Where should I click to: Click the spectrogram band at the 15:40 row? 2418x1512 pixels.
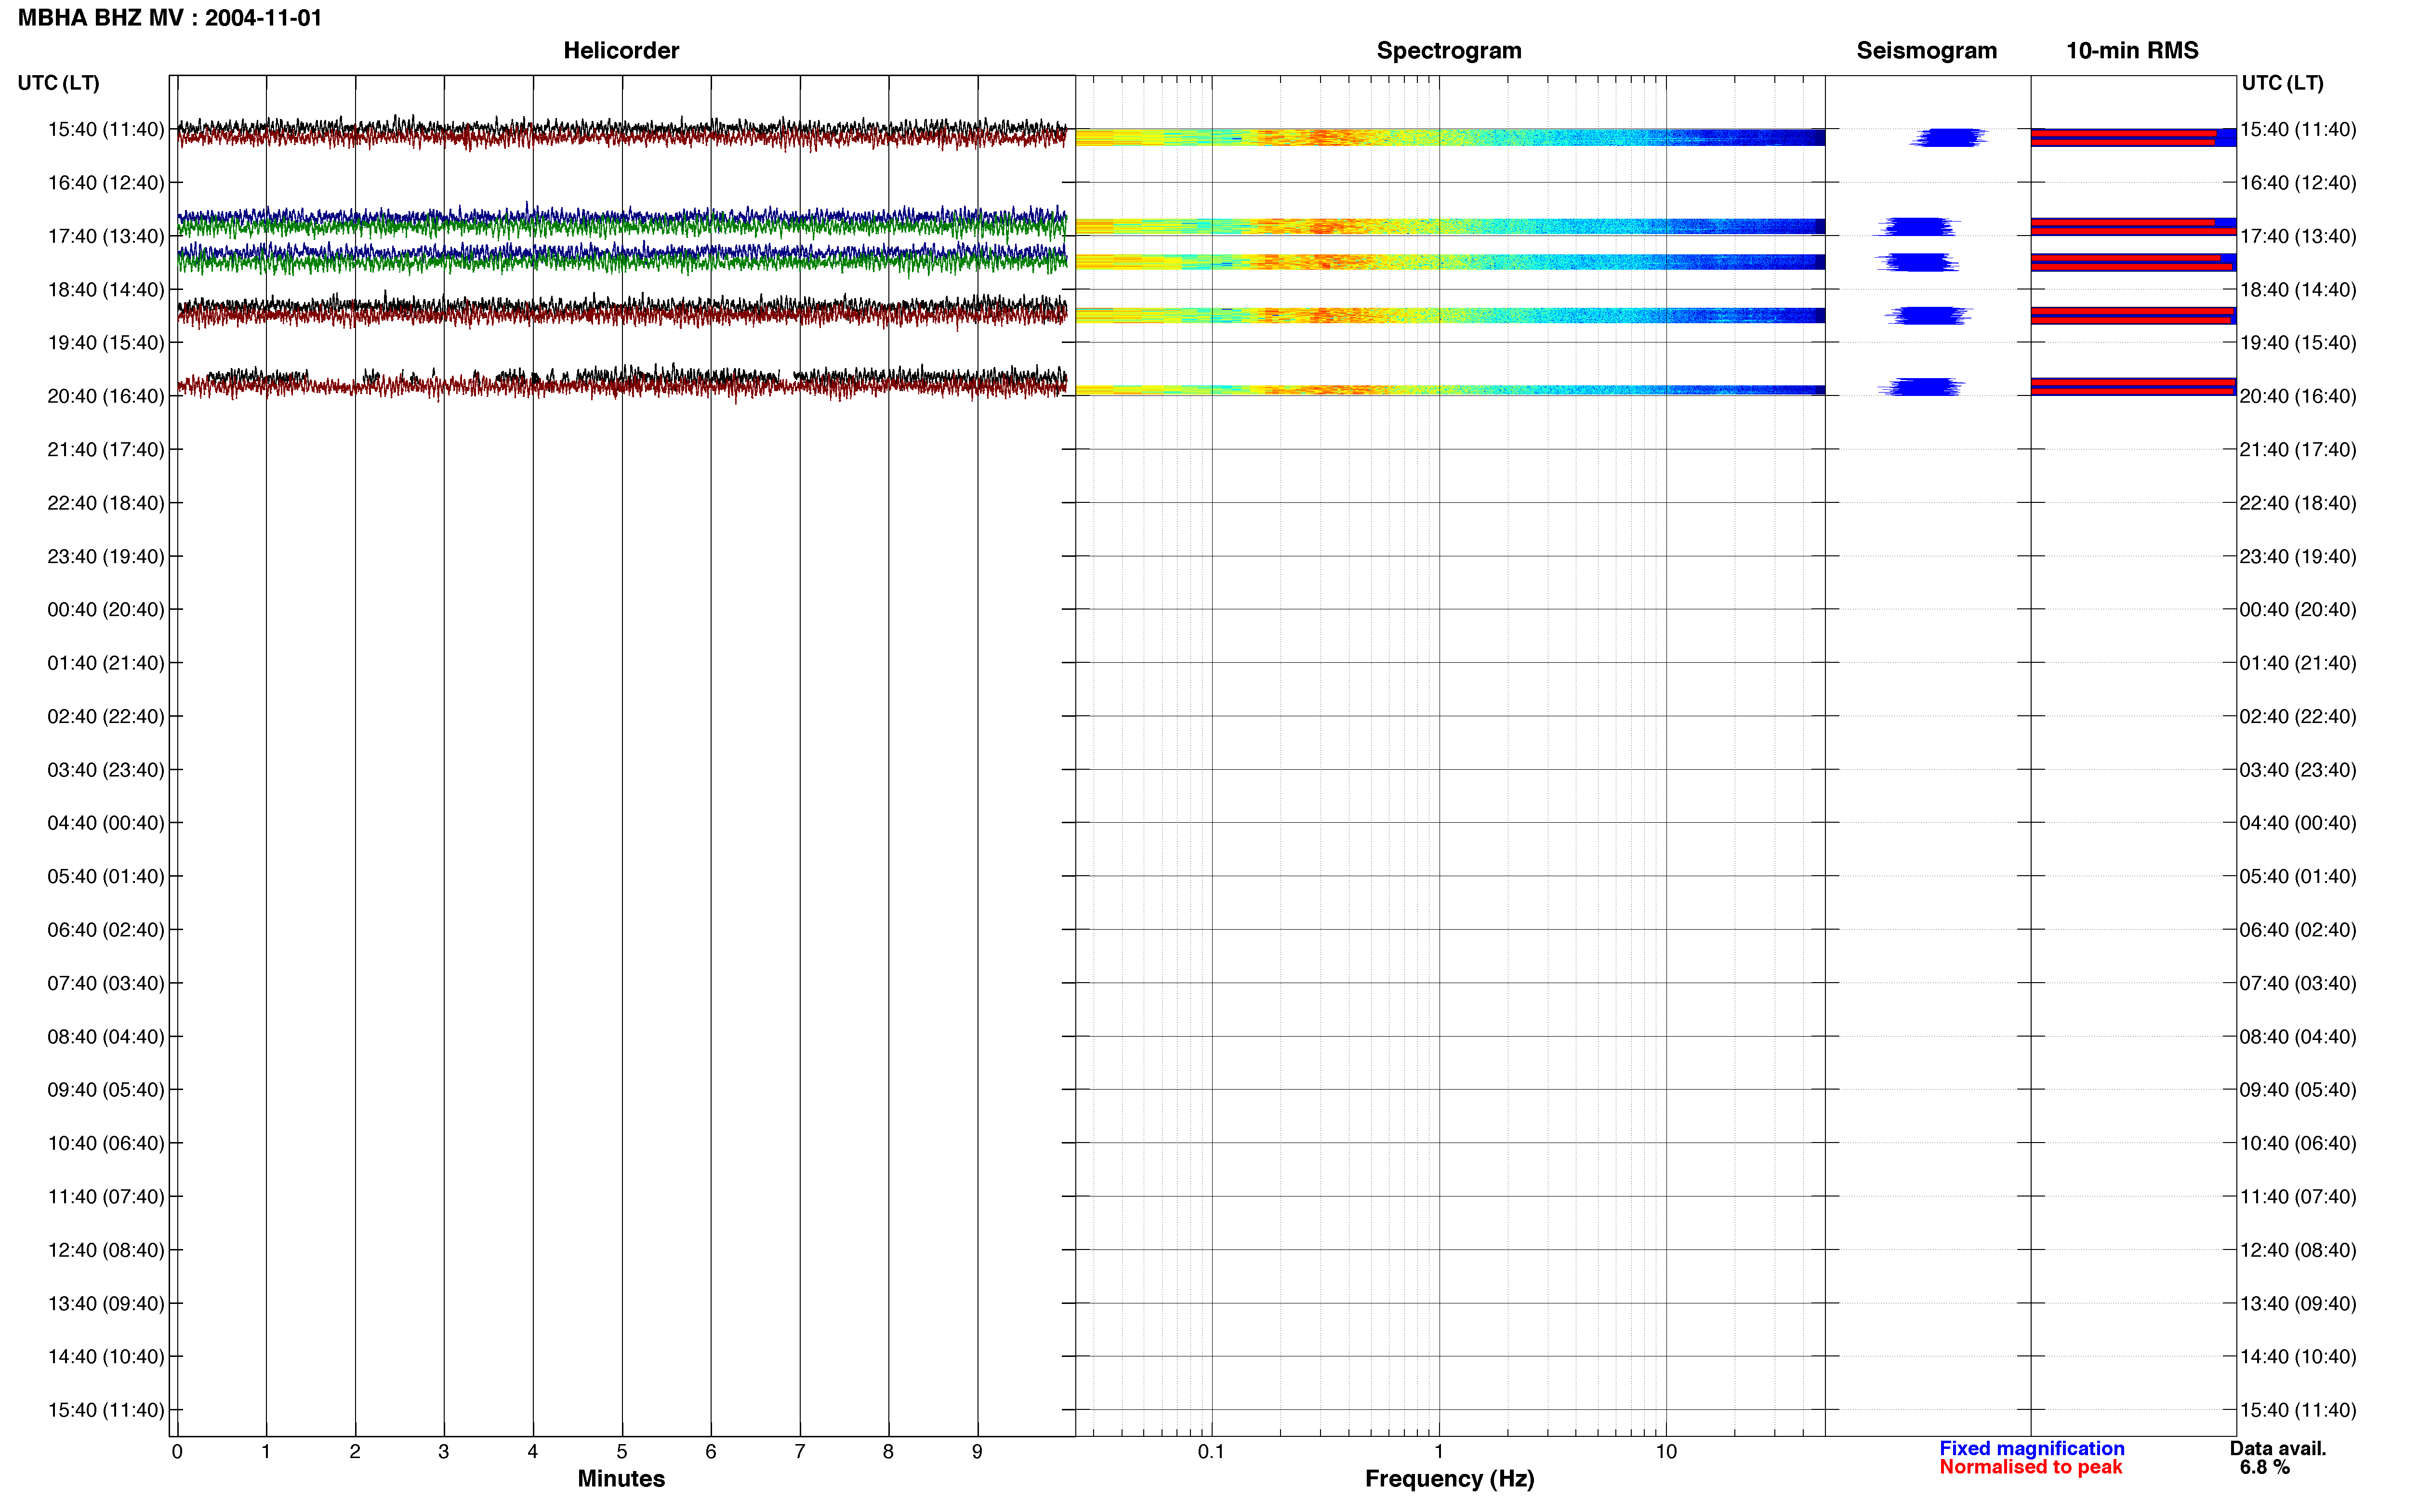click(x=1450, y=137)
